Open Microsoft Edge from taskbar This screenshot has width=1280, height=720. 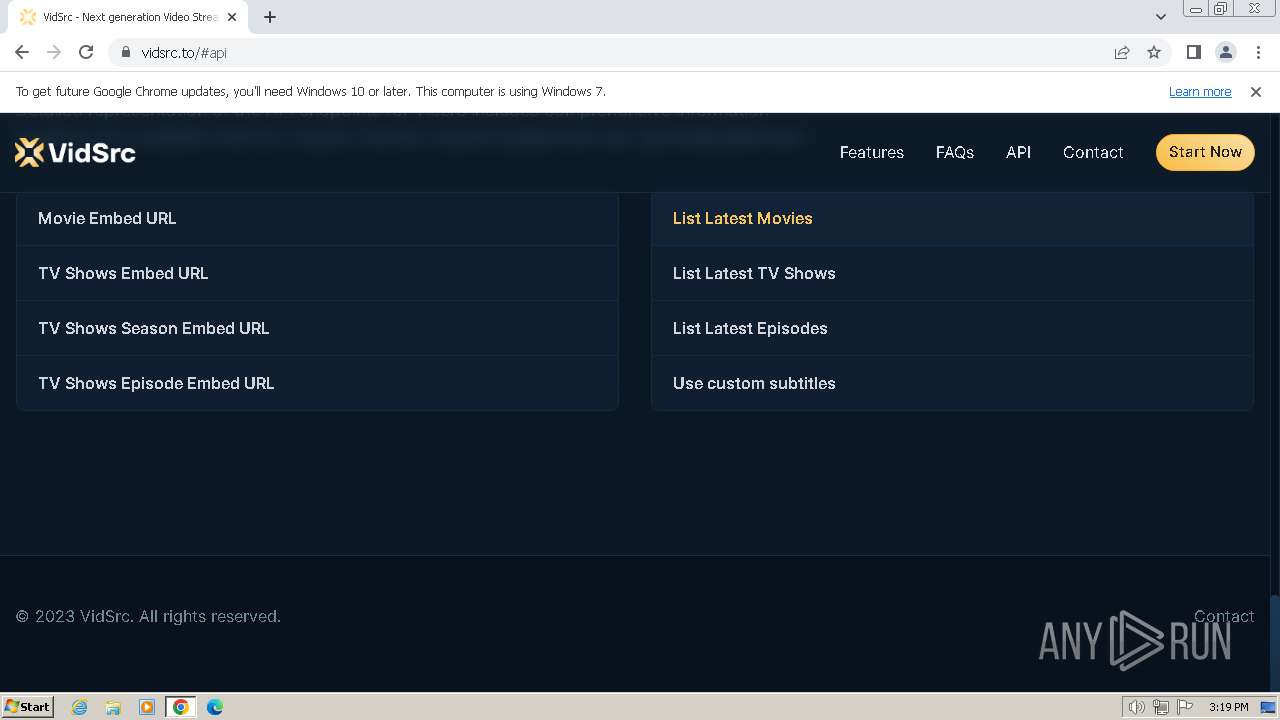(x=215, y=707)
